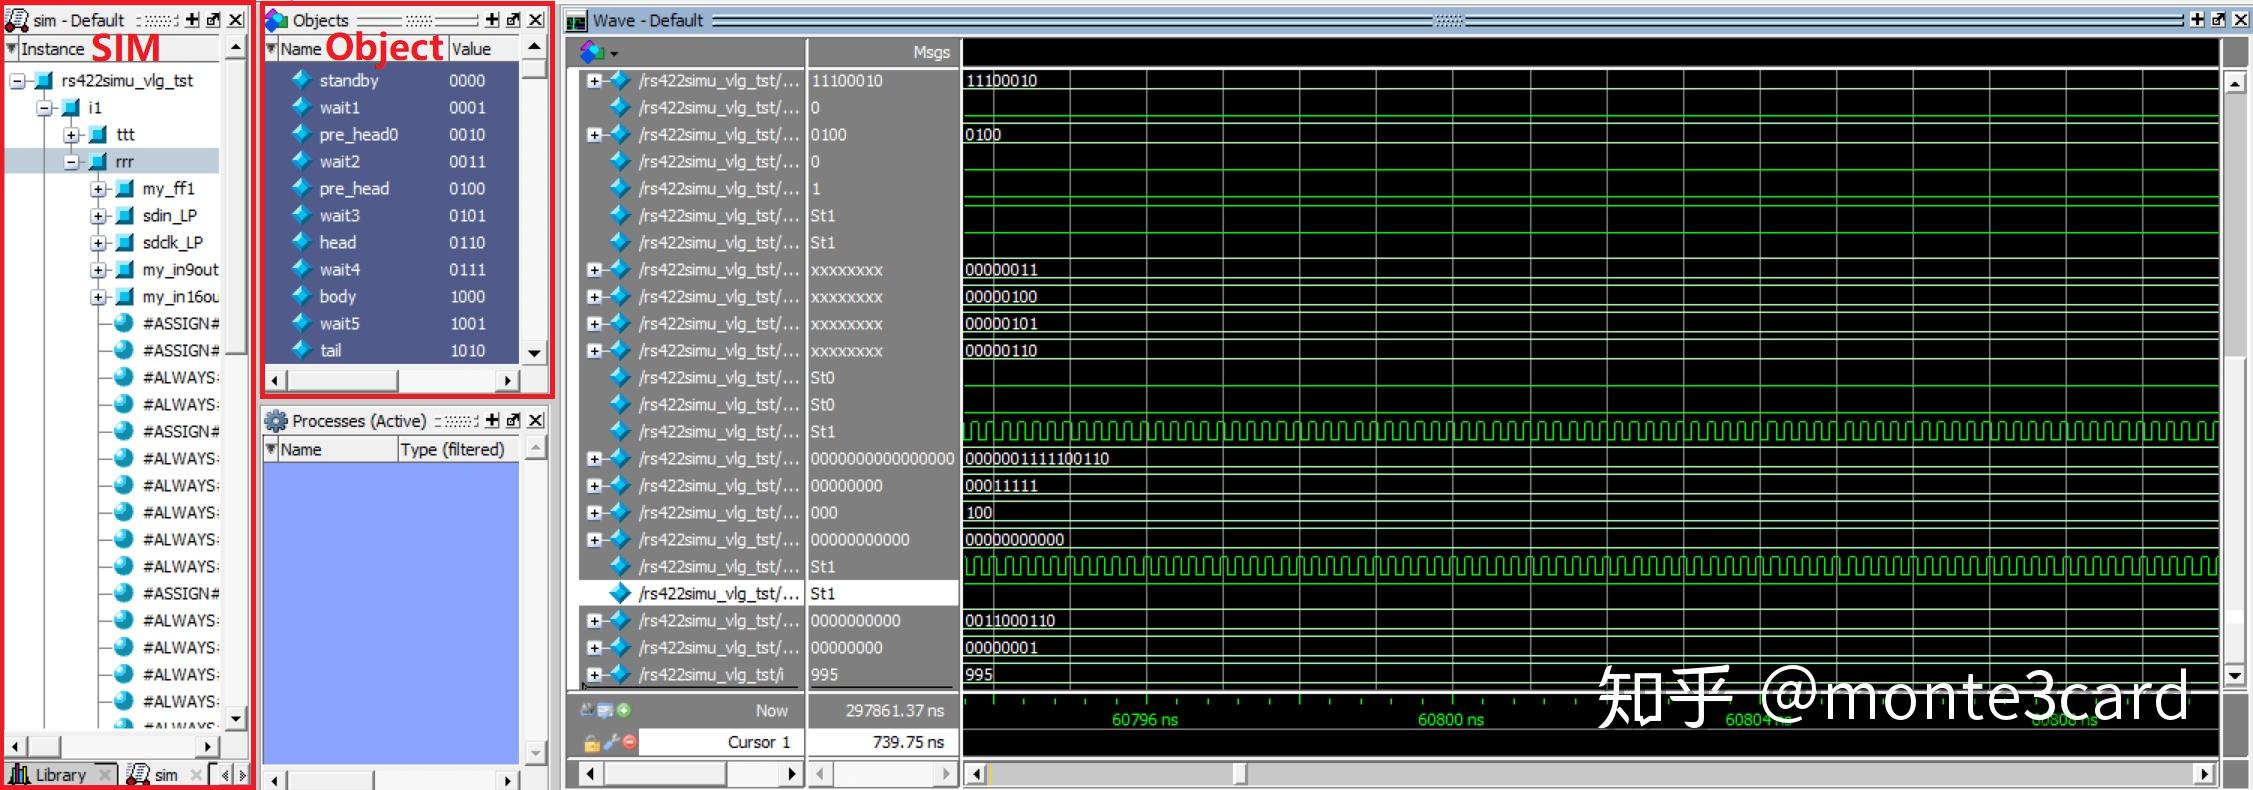
Task: Select the pre_head object in Objects list
Action: tap(354, 189)
